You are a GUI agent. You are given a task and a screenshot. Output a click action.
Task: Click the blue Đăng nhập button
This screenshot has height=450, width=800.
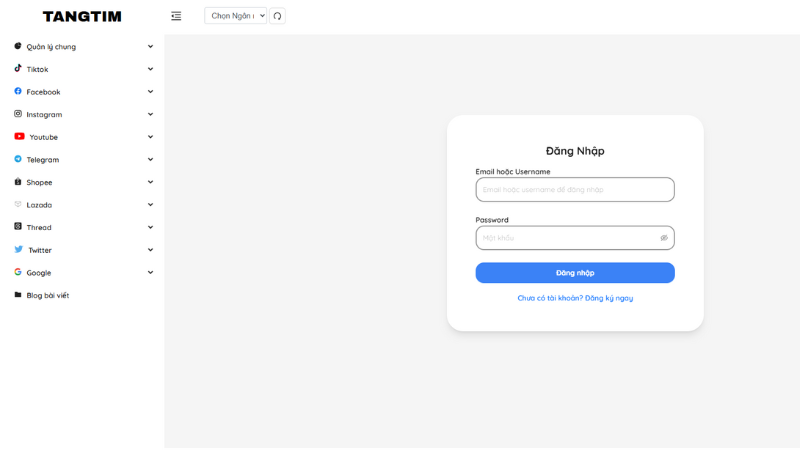pyautogui.click(x=575, y=273)
